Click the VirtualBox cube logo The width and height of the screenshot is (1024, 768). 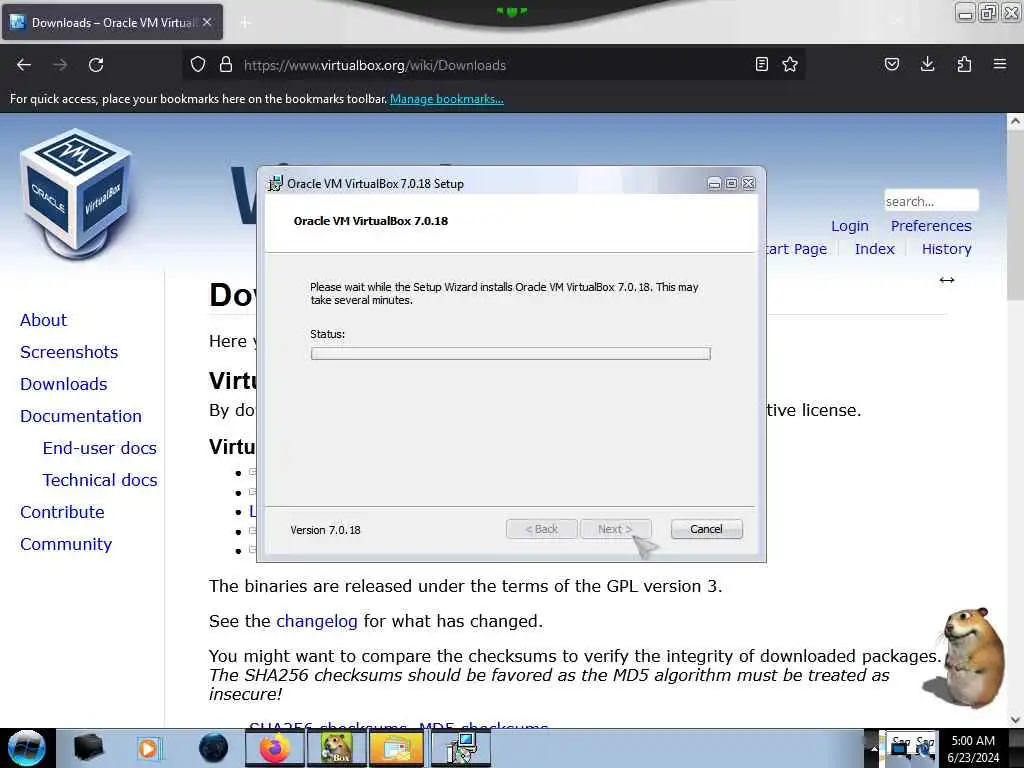tap(76, 193)
